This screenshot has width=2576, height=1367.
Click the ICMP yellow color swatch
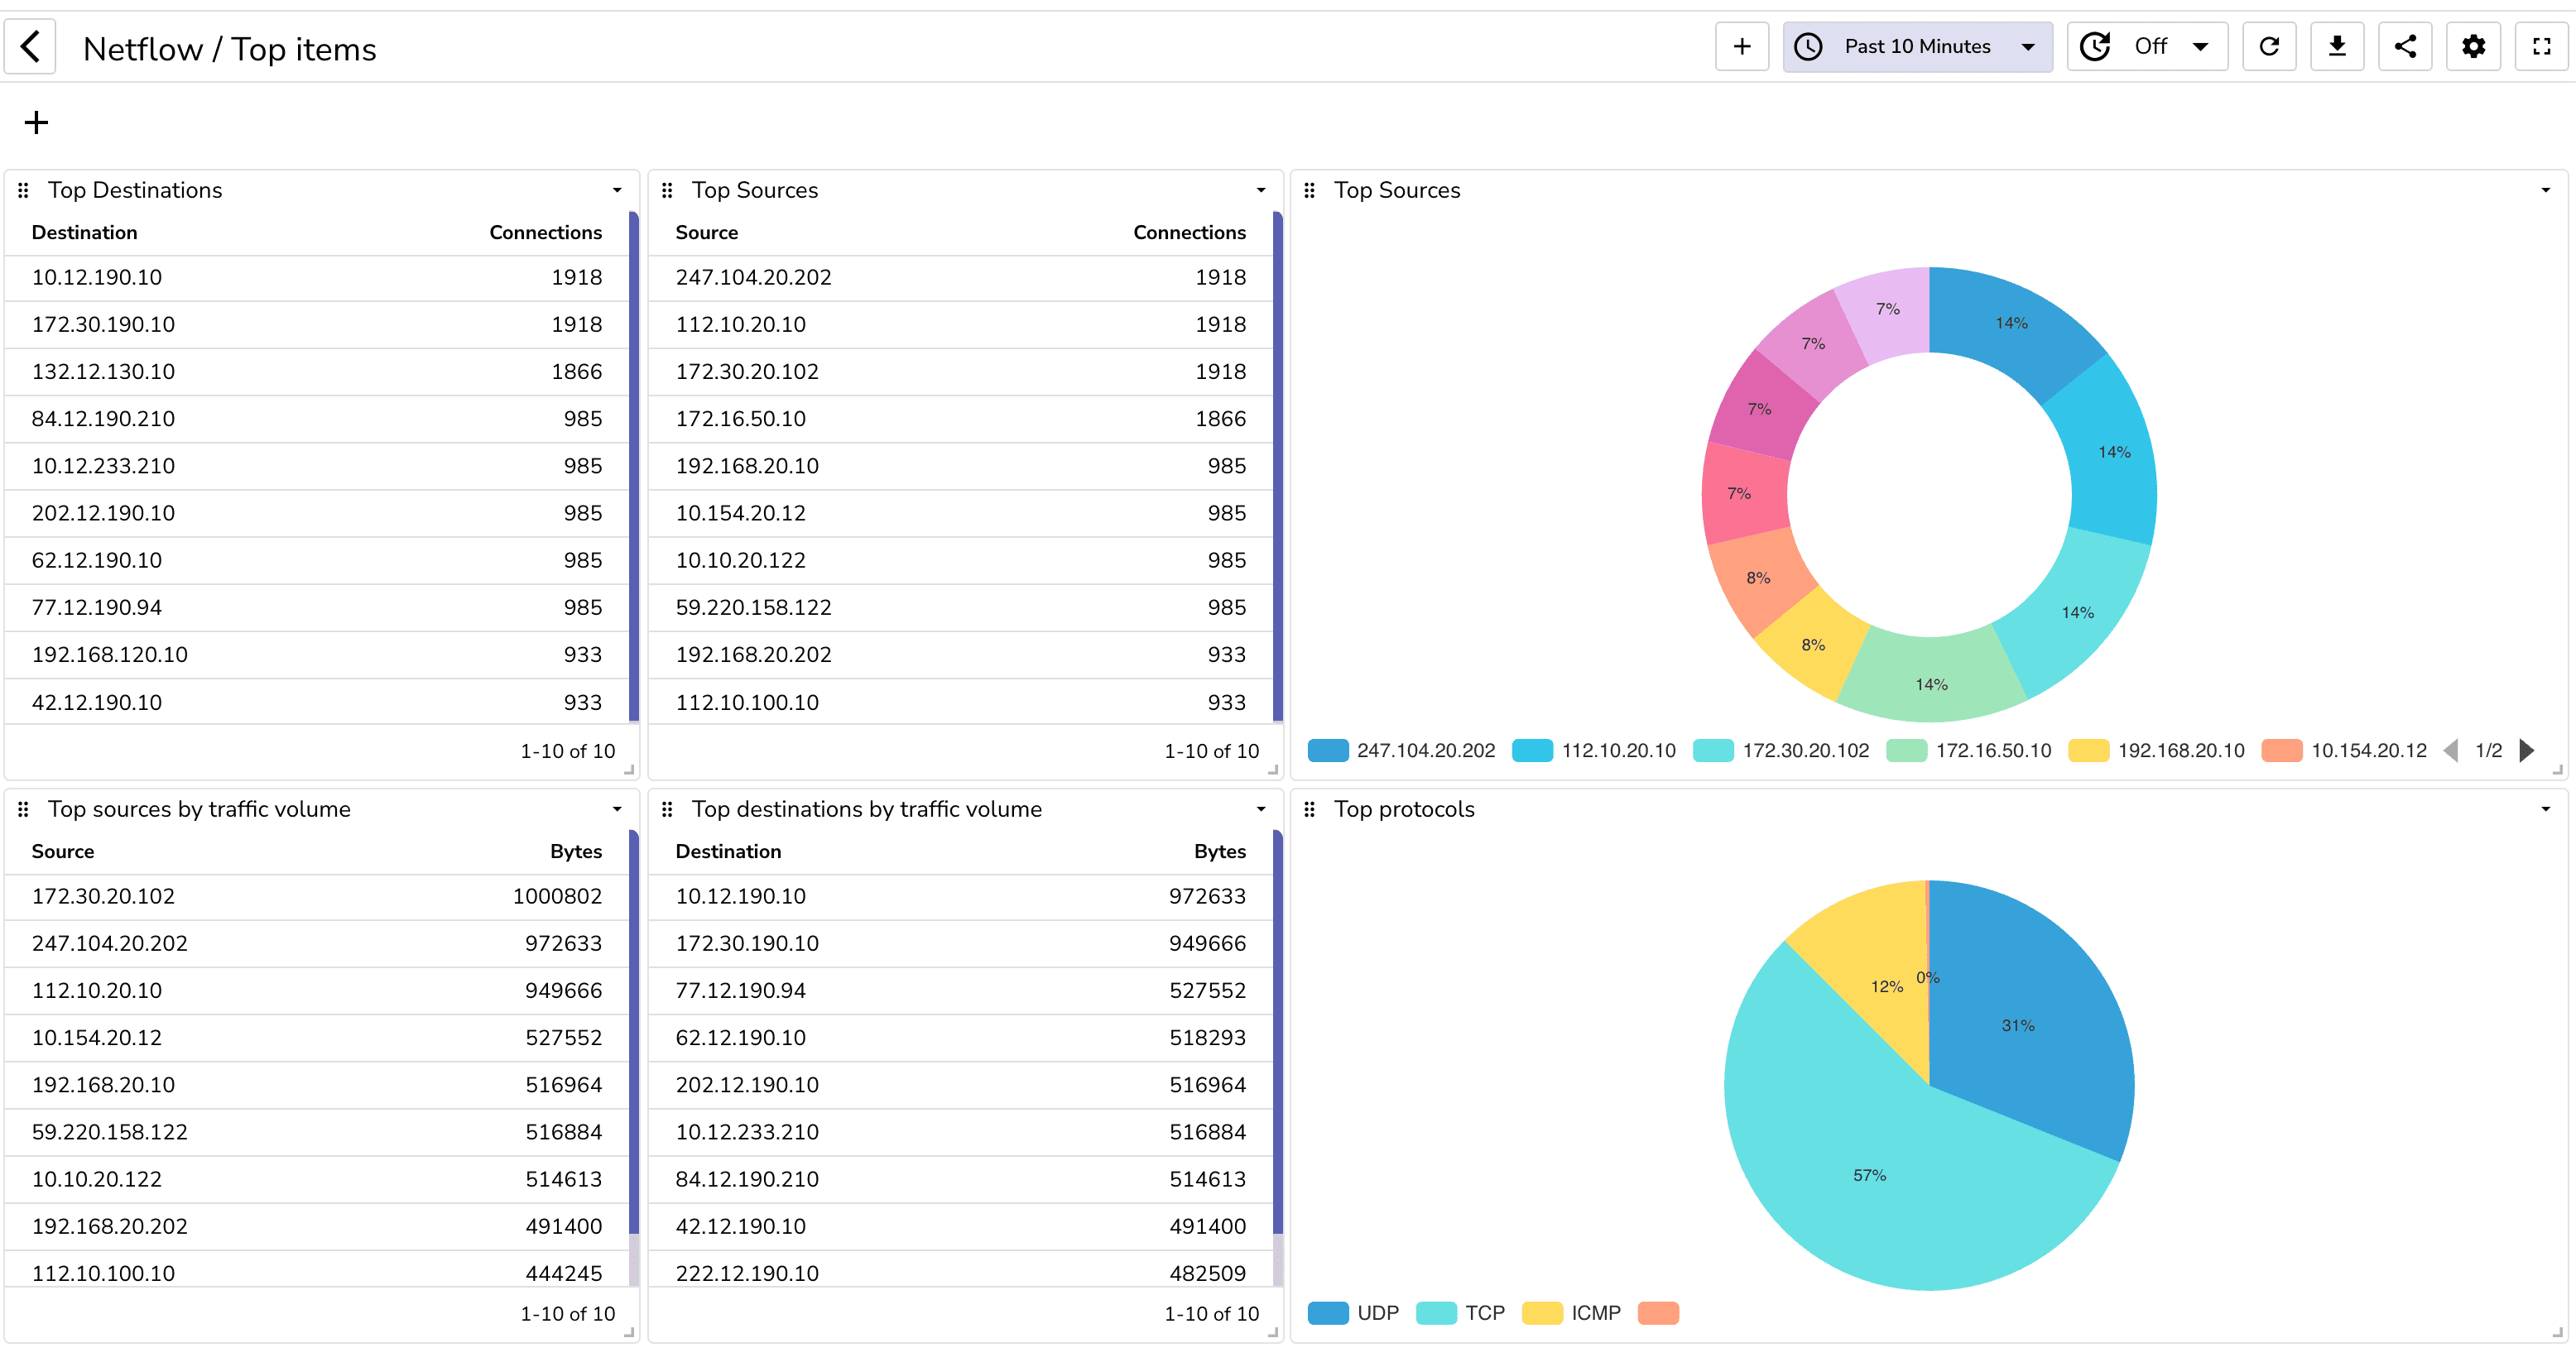click(1542, 1313)
